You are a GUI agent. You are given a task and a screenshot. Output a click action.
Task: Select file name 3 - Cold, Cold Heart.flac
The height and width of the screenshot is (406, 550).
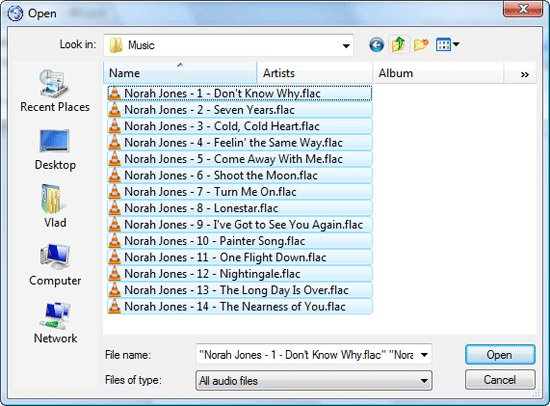click(x=222, y=126)
